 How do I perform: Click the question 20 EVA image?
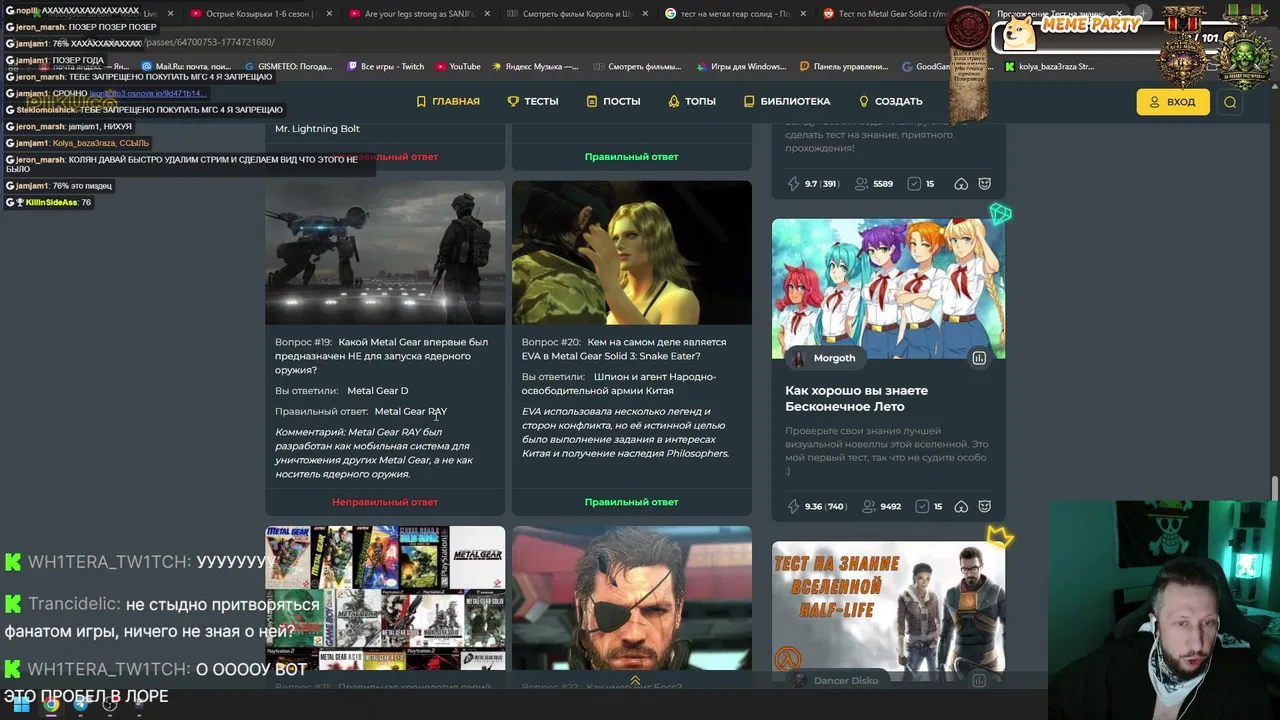tap(631, 252)
